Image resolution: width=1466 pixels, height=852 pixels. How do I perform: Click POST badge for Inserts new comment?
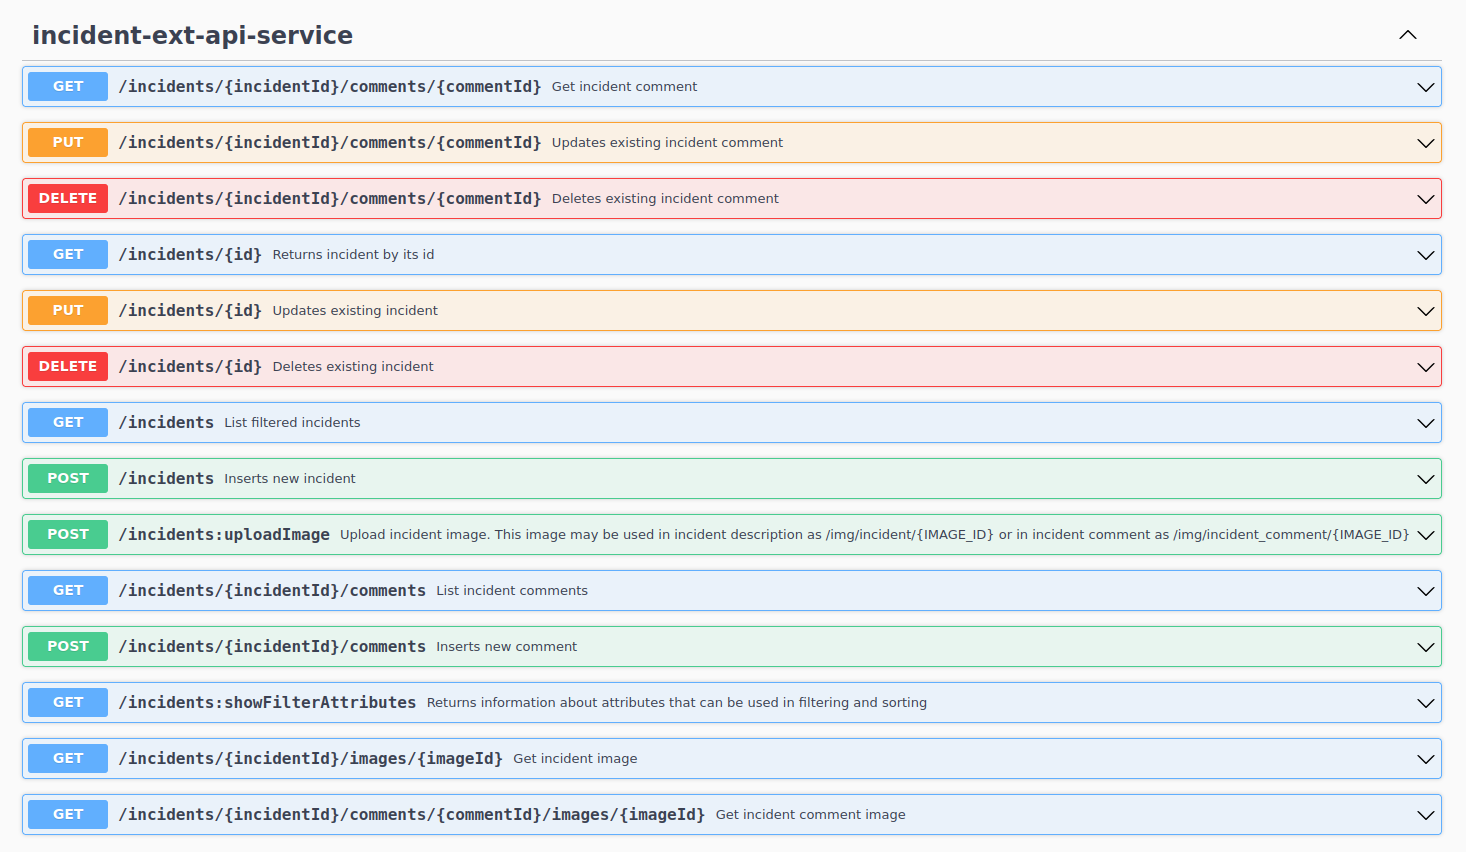tap(68, 647)
